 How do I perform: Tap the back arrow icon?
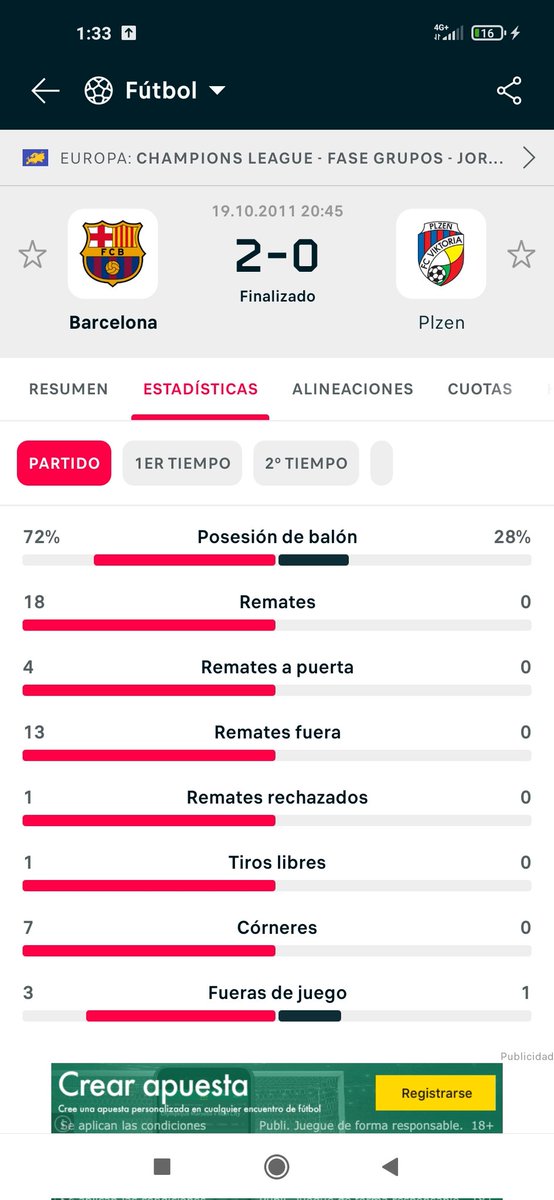tap(45, 91)
